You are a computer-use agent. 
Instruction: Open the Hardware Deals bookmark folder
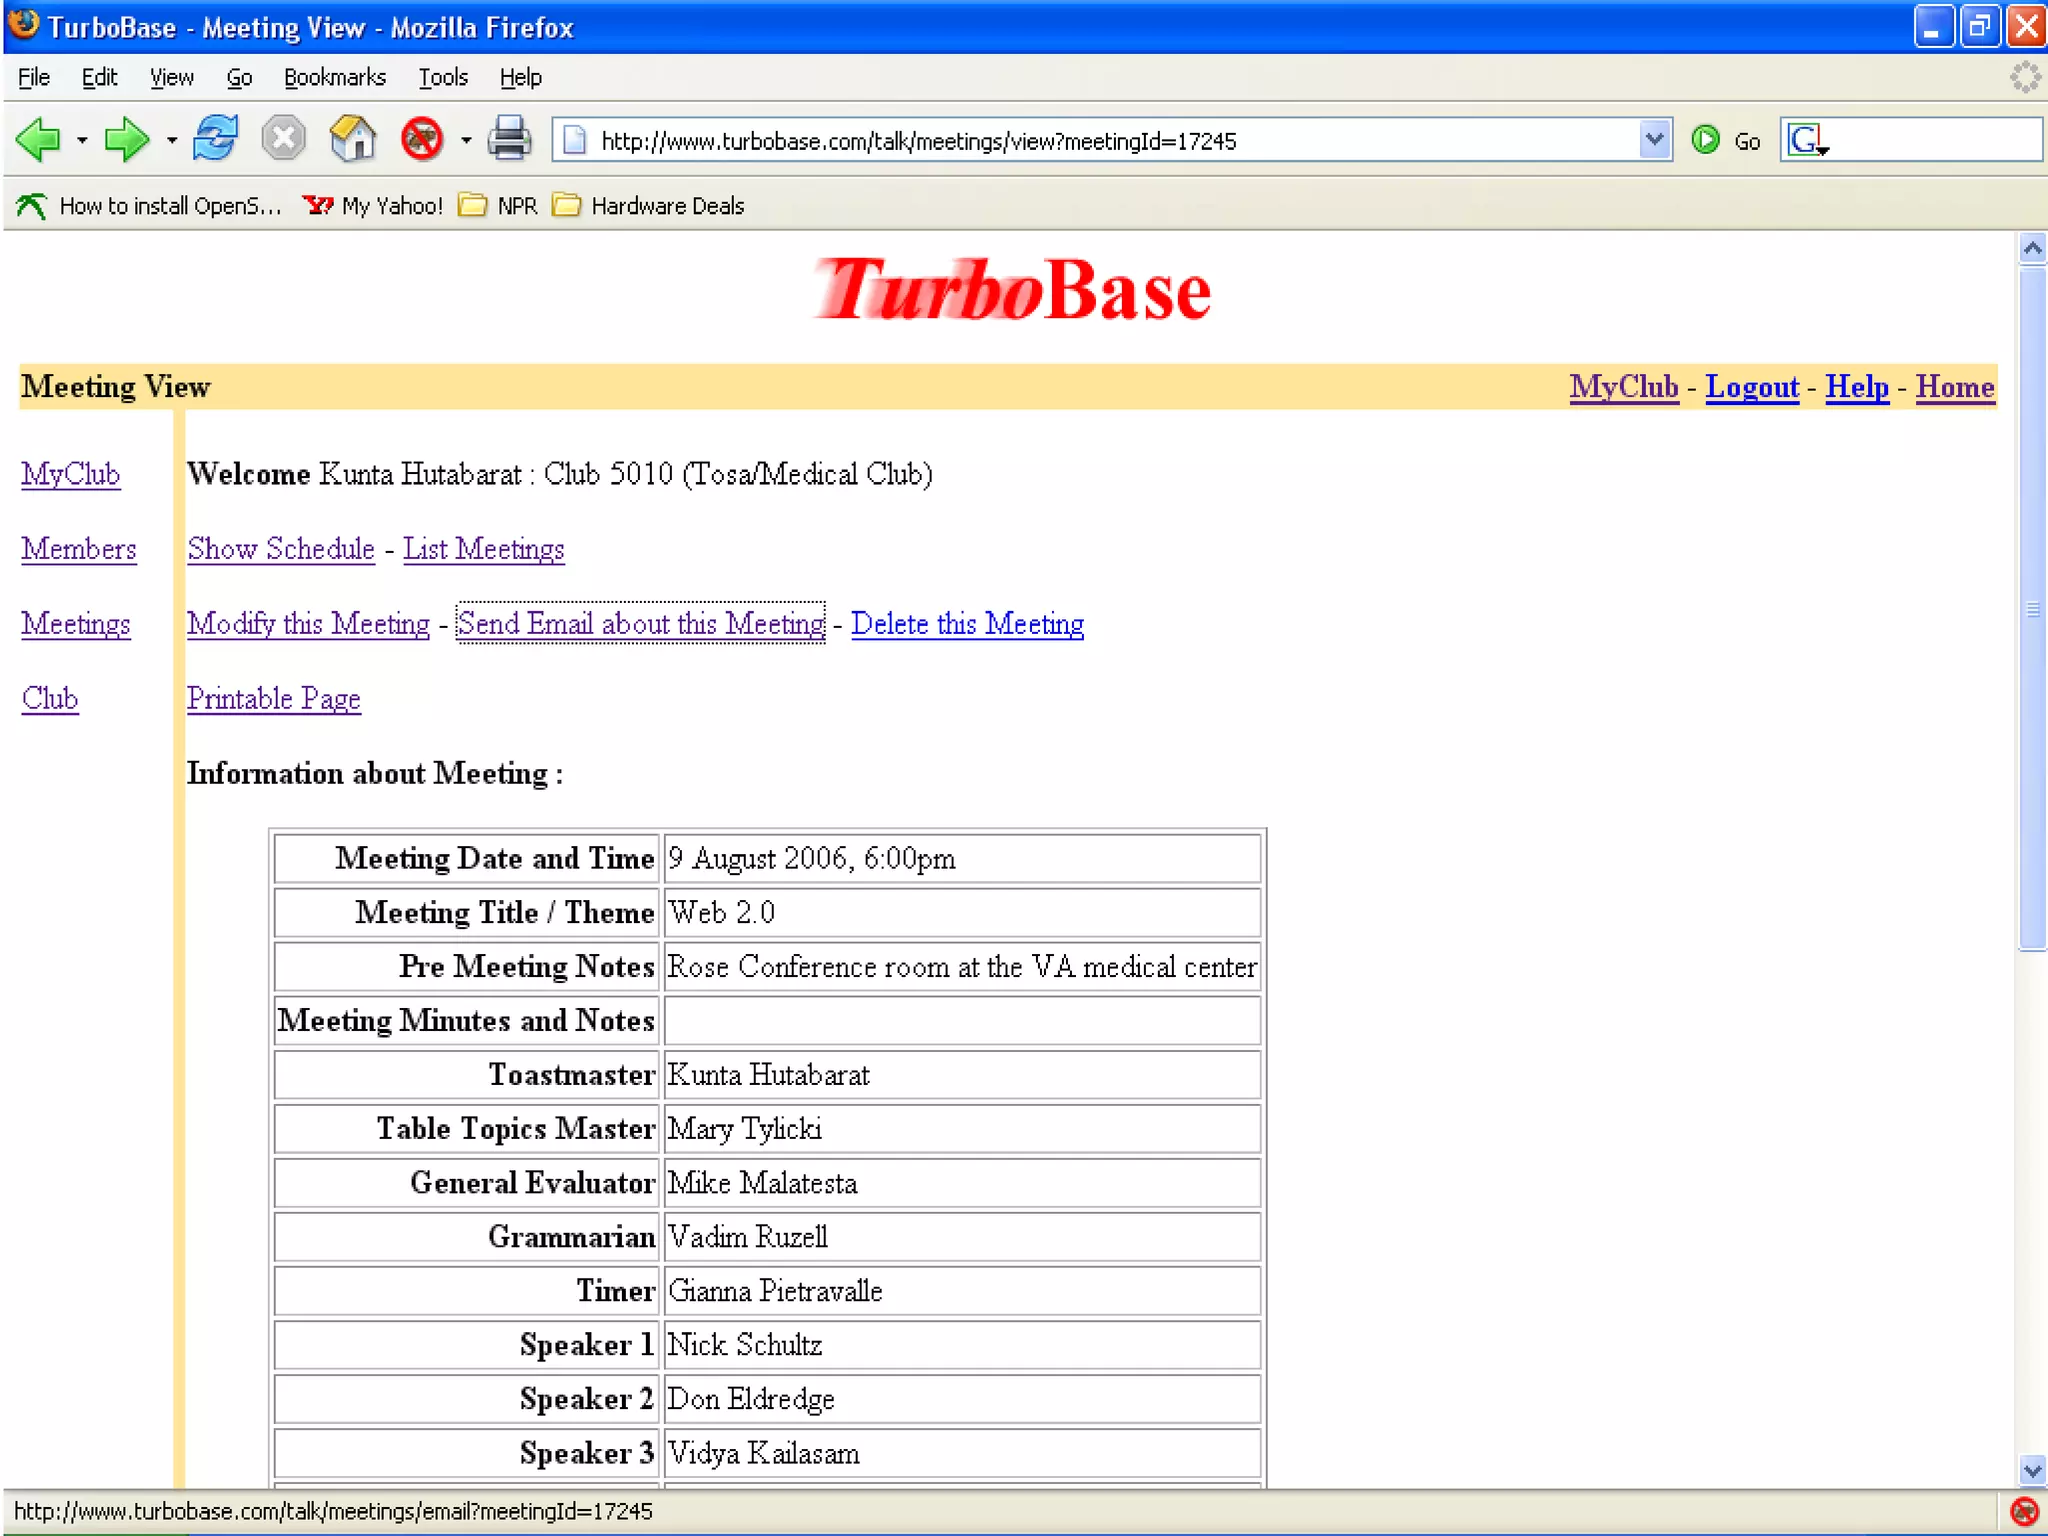[x=649, y=206]
